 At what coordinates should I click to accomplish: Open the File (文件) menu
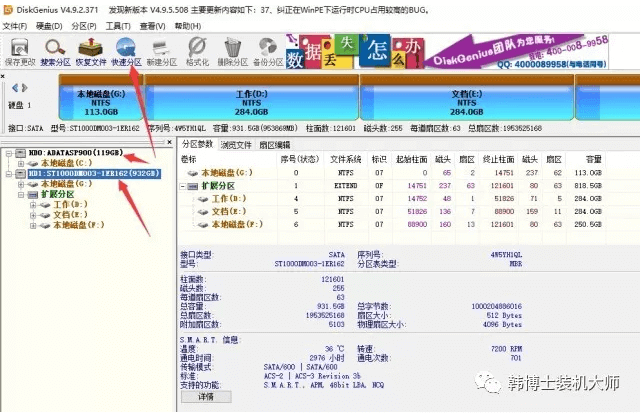coord(15,26)
